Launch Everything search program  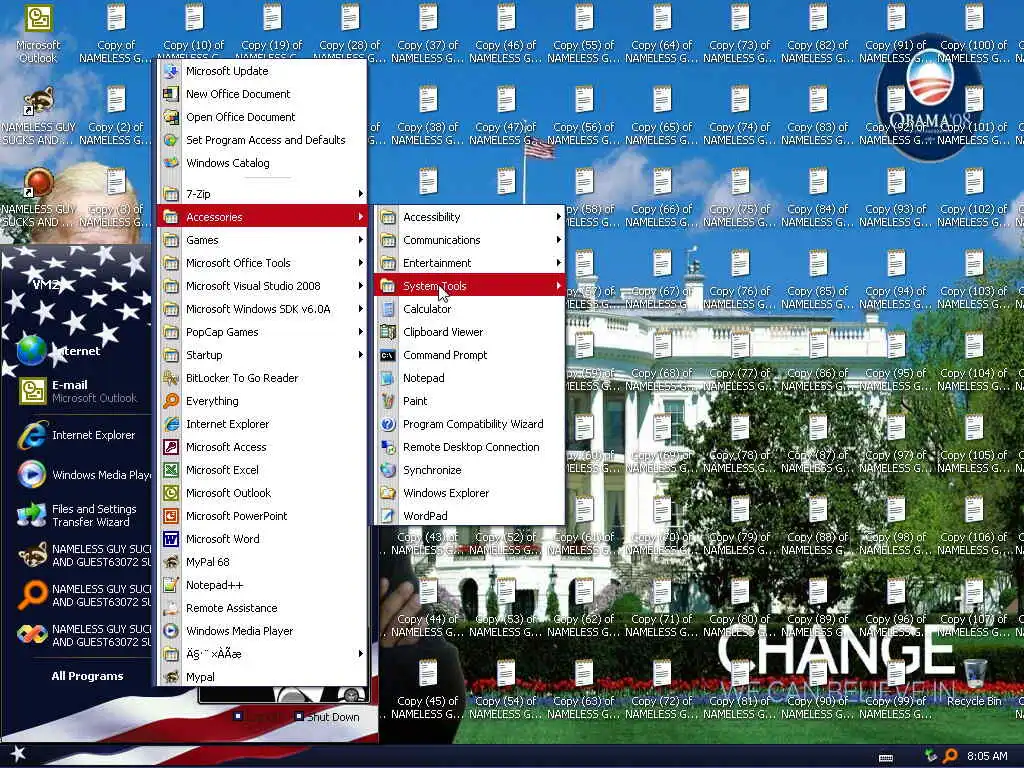pos(262,400)
